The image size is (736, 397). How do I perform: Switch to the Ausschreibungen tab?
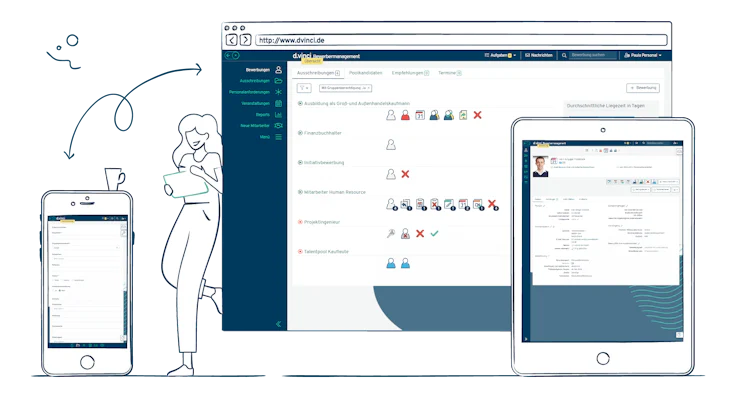[x=318, y=73]
